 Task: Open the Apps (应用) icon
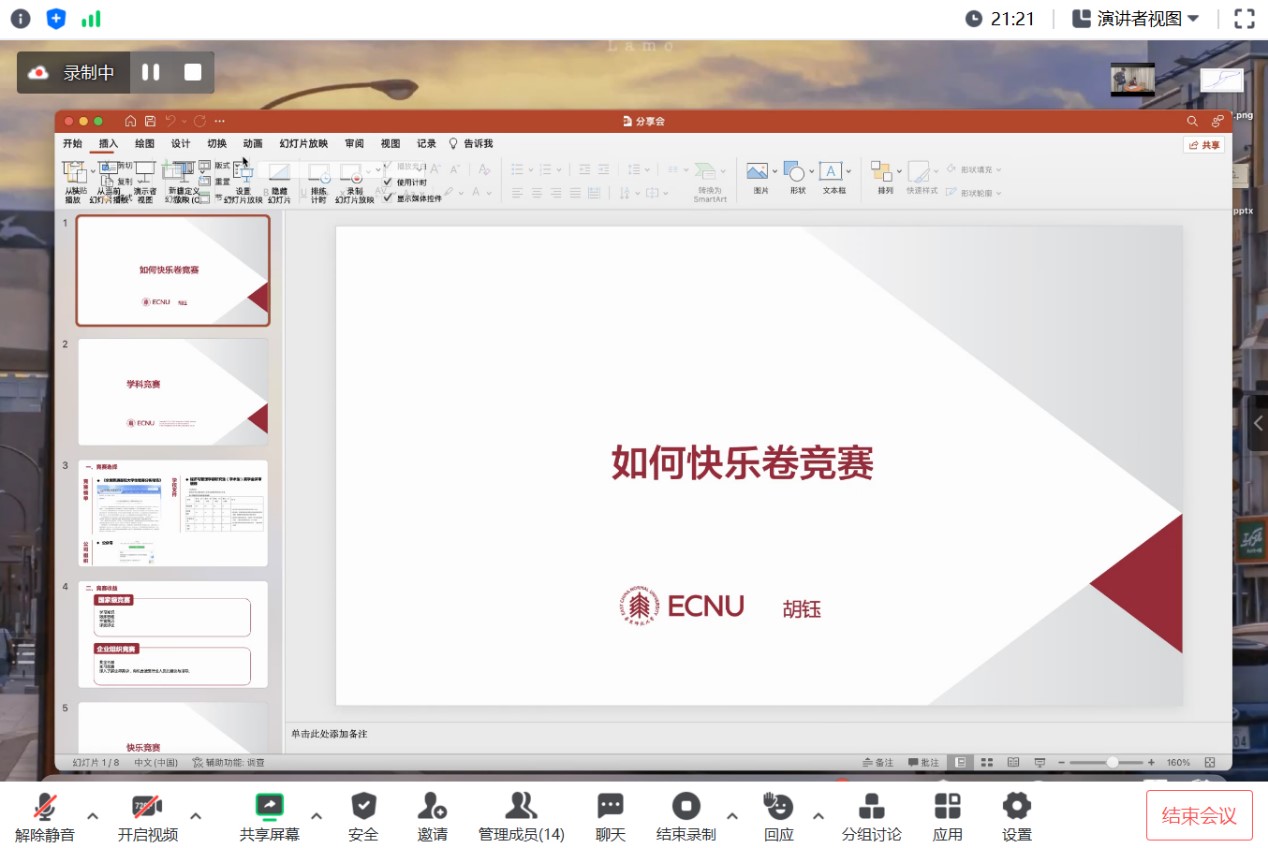947,805
